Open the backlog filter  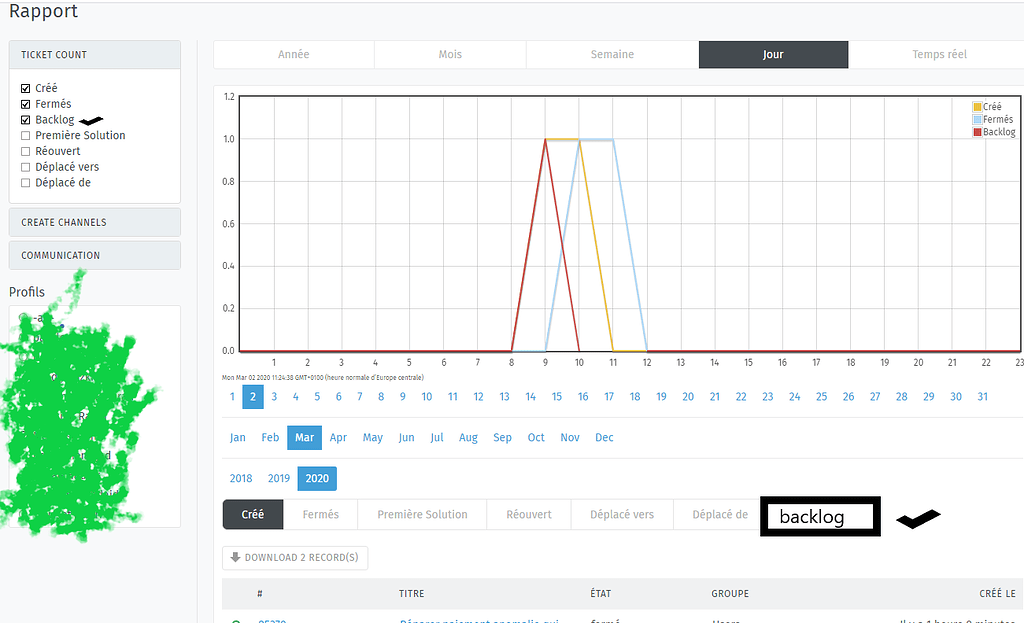tap(819, 516)
